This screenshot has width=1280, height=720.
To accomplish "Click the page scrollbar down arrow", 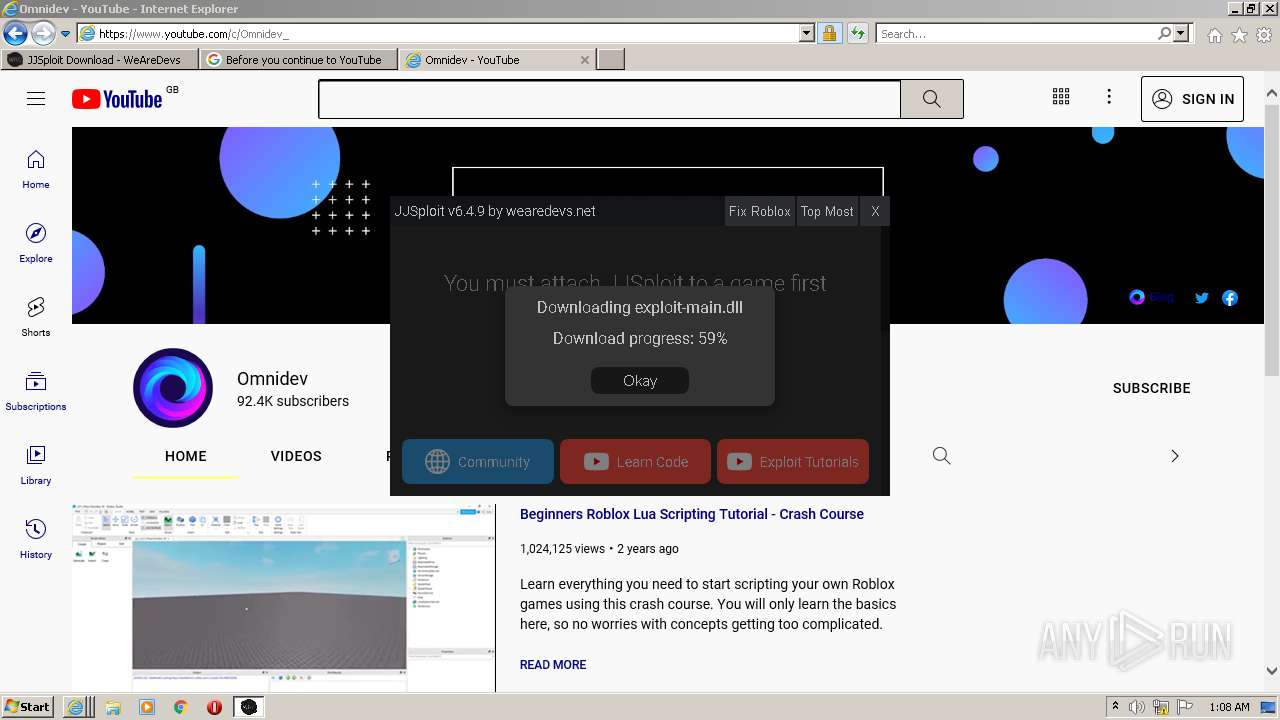I will pos(1272,671).
